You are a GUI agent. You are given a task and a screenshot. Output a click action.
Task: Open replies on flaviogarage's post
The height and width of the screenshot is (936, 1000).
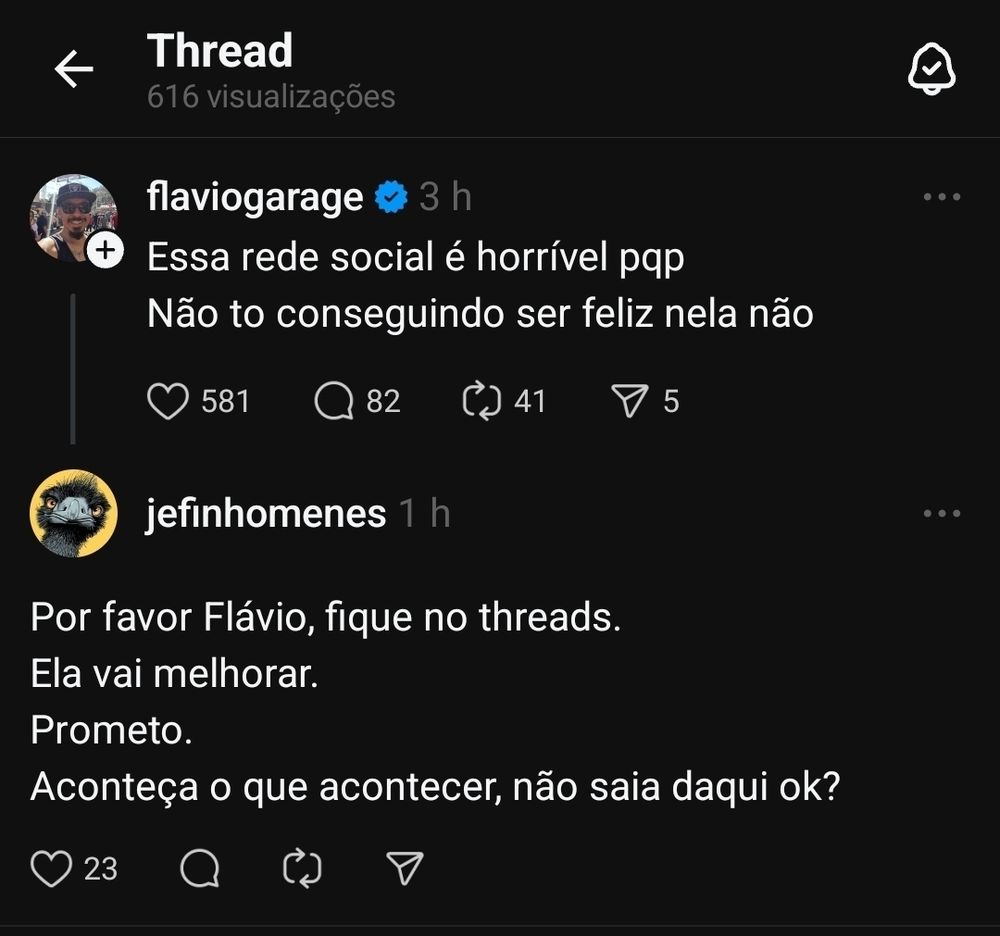coord(334,401)
